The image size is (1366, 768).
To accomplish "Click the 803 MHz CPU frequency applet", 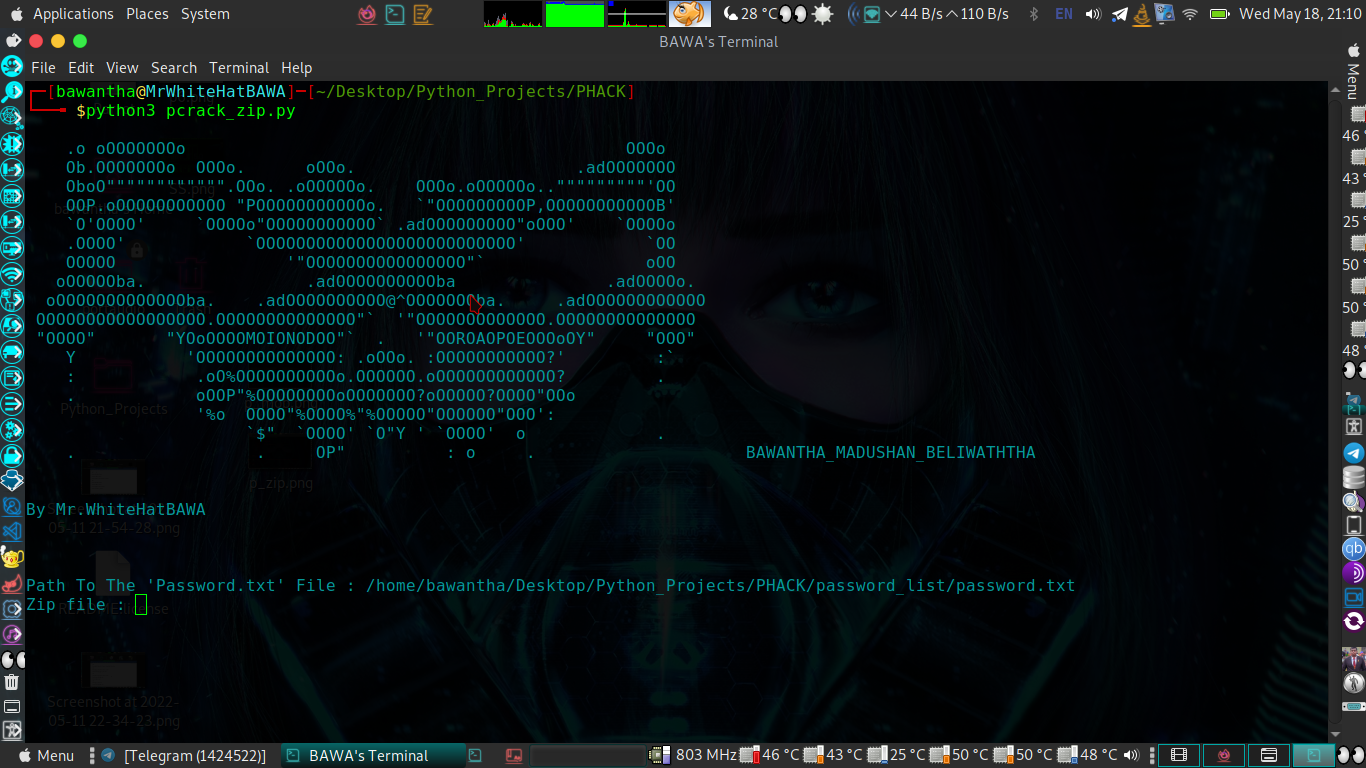I will (690, 755).
